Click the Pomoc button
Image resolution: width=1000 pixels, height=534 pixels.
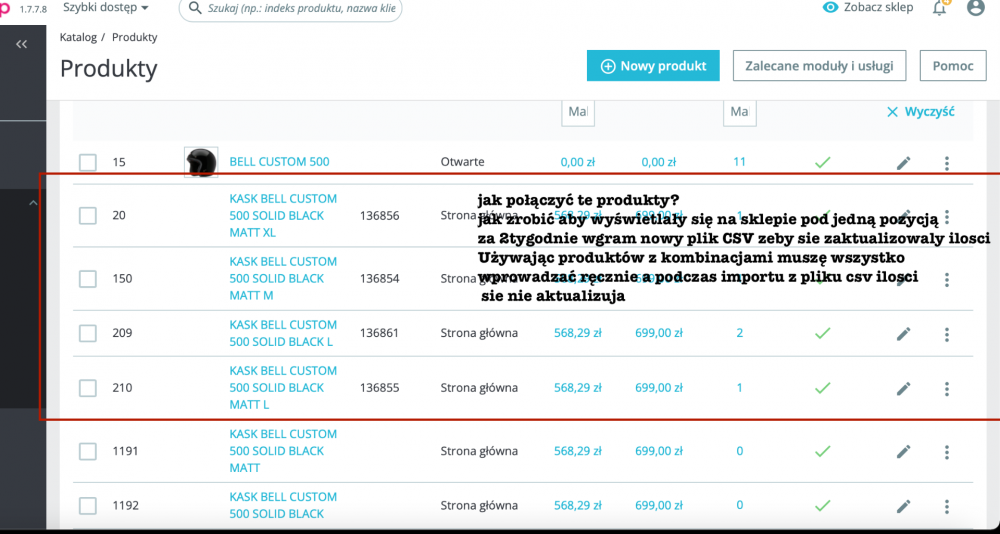click(953, 66)
